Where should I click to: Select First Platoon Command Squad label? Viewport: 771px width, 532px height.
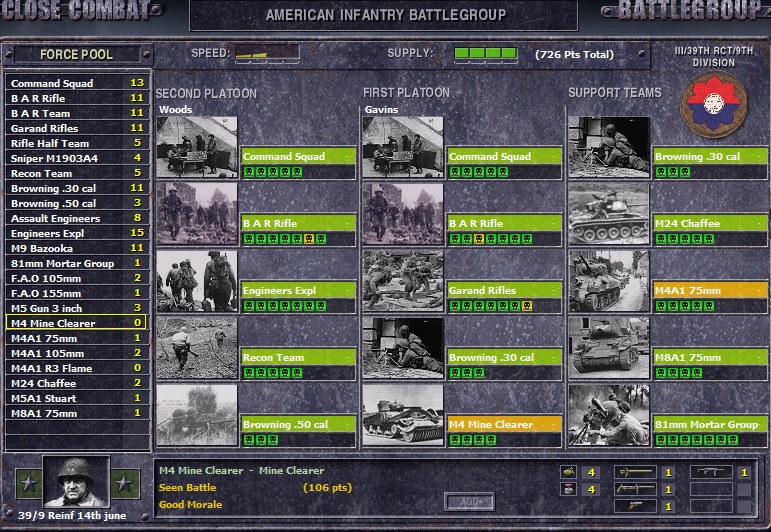[504, 156]
